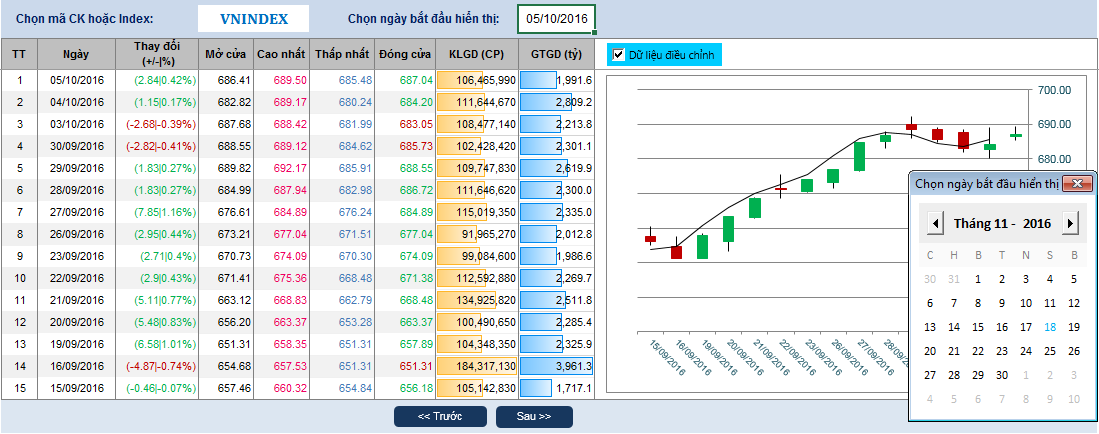Click the Sau >> button
The width and height of the screenshot is (1099, 434).
click(534, 416)
